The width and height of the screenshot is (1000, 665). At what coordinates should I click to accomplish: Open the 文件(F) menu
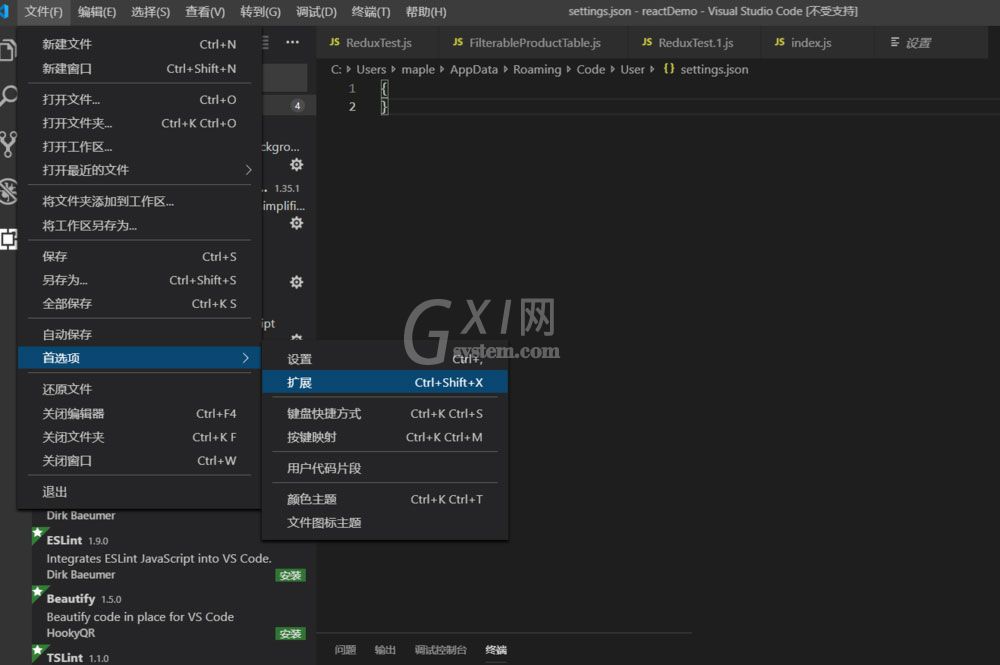43,11
